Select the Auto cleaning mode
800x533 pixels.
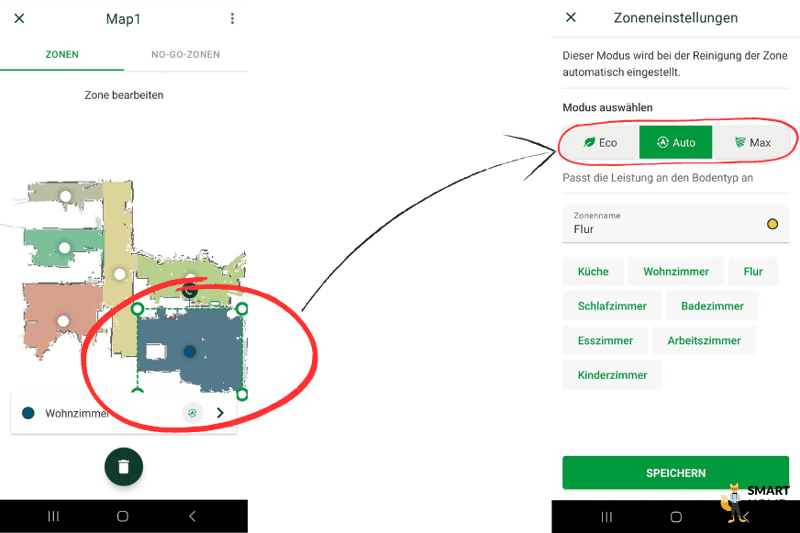tap(676, 143)
